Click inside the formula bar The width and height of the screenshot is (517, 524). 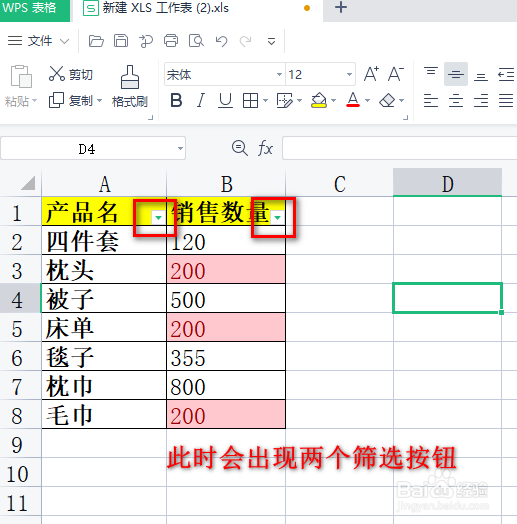[399, 148]
